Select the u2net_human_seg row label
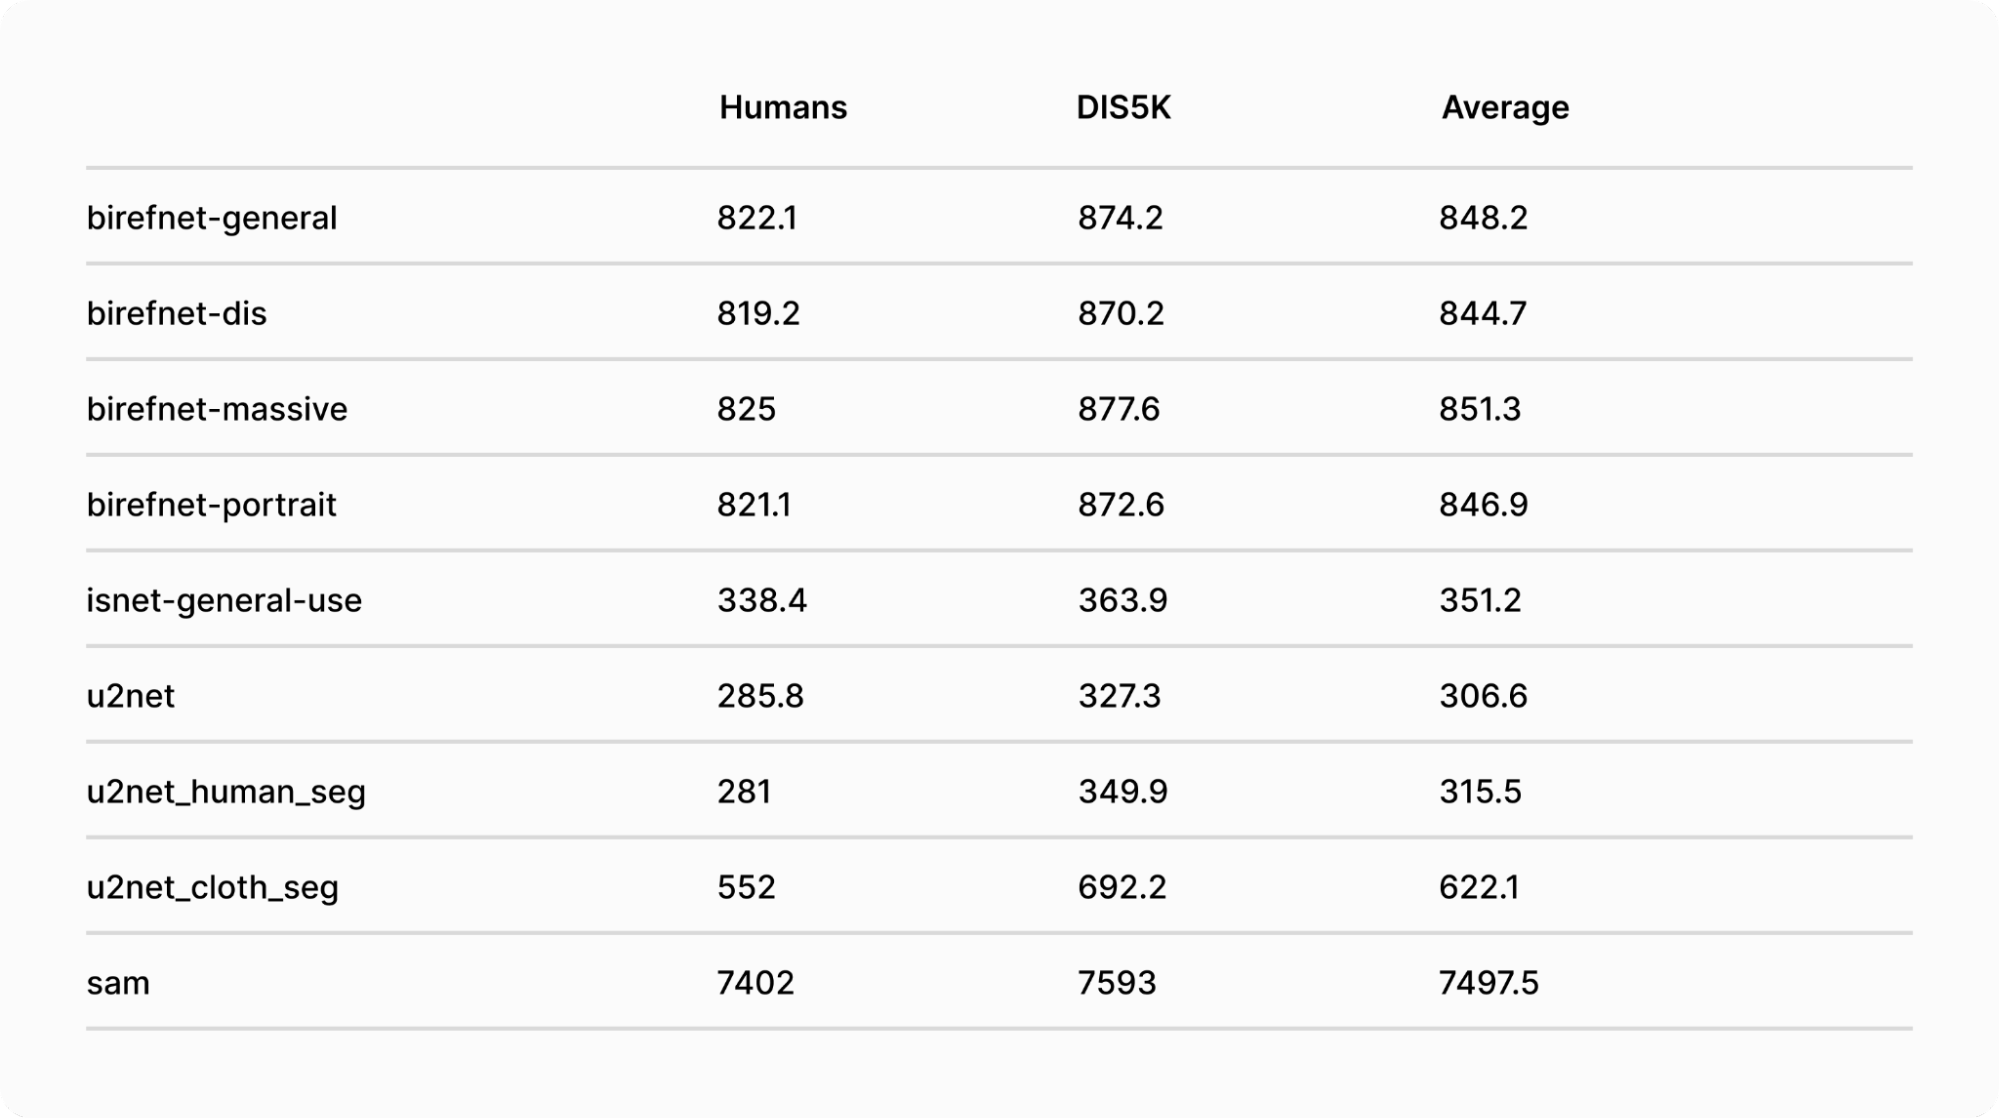Image resolution: width=1999 pixels, height=1118 pixels. (x=226, y=792)
